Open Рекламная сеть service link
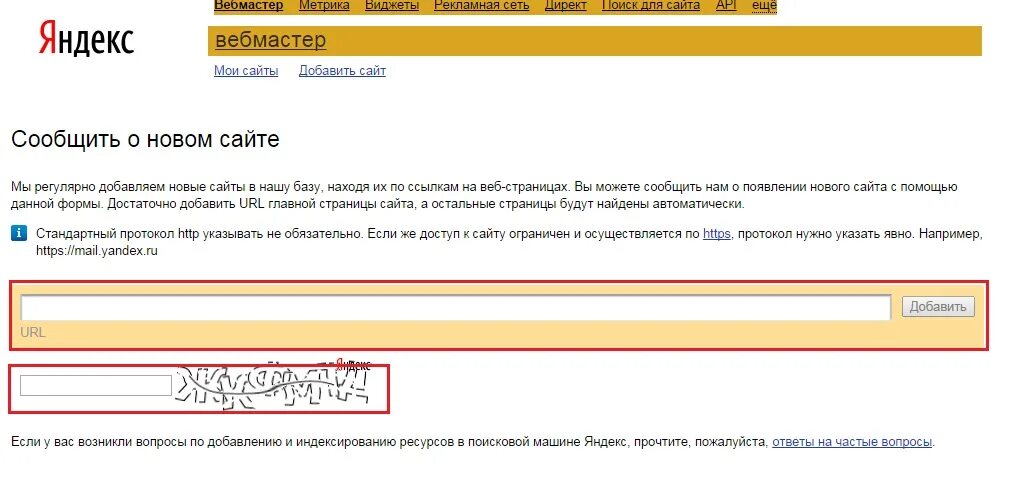Screen dimensions: 1015x478 click(482, 6)
